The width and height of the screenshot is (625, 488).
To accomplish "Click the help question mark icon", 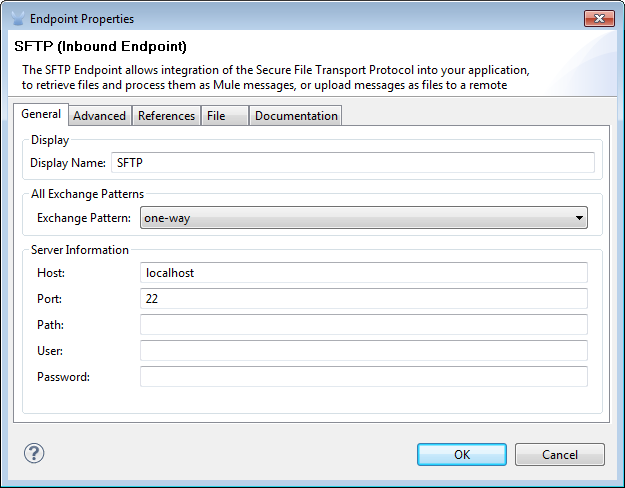I will tap(34, 453).
